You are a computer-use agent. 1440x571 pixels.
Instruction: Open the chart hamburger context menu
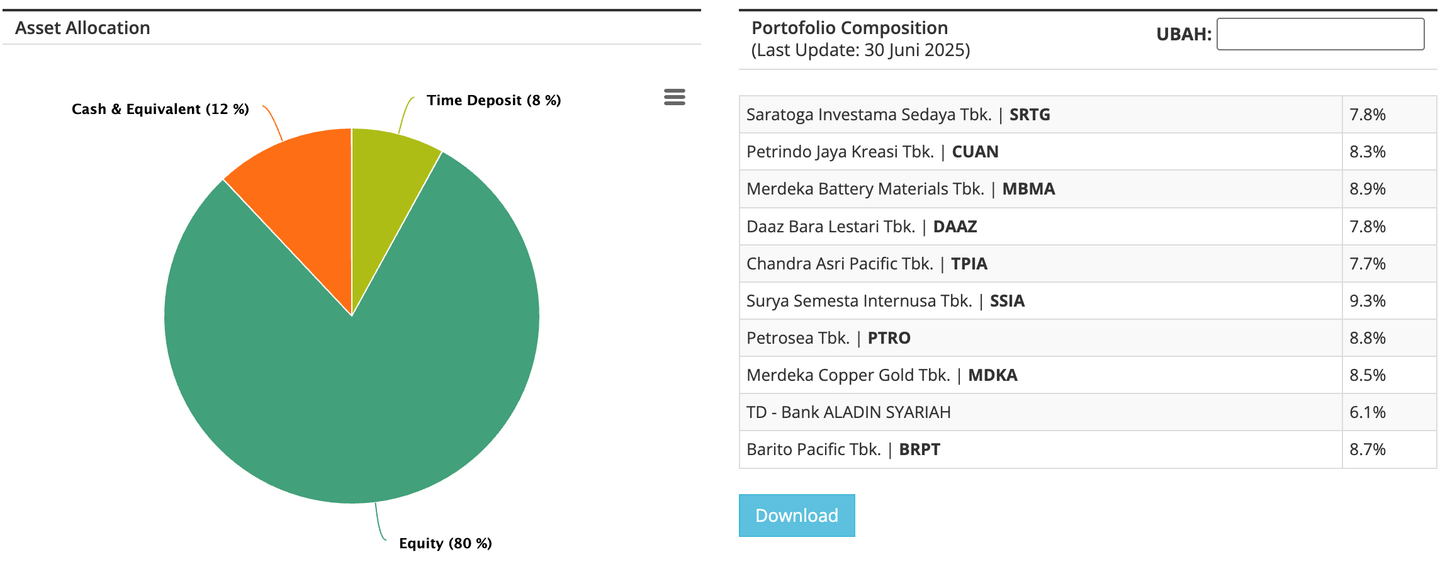pos(675,97)
